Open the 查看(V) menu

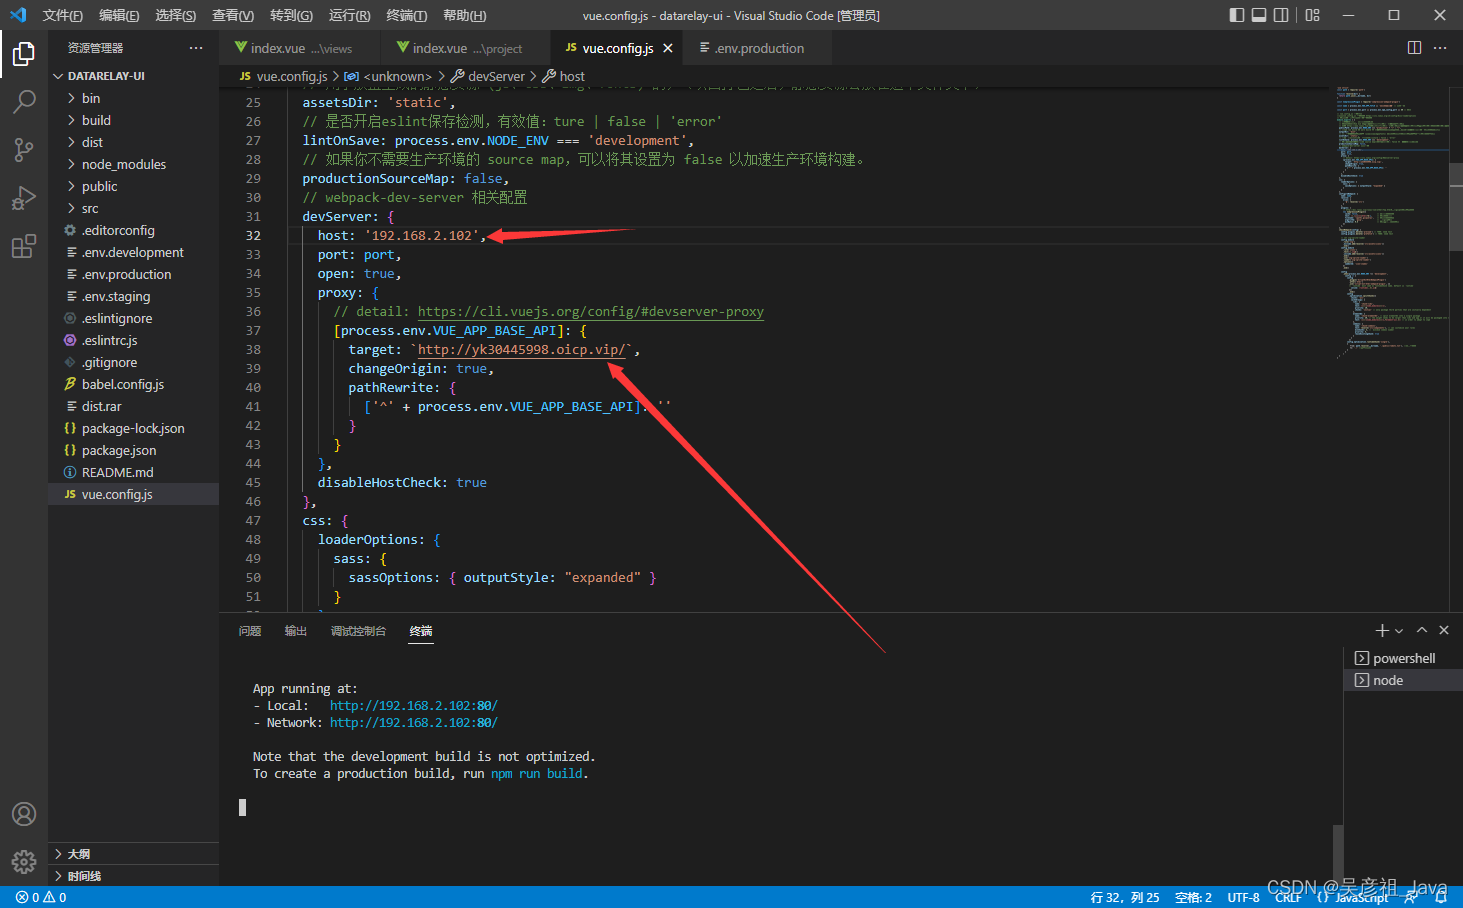coord(232,15)
